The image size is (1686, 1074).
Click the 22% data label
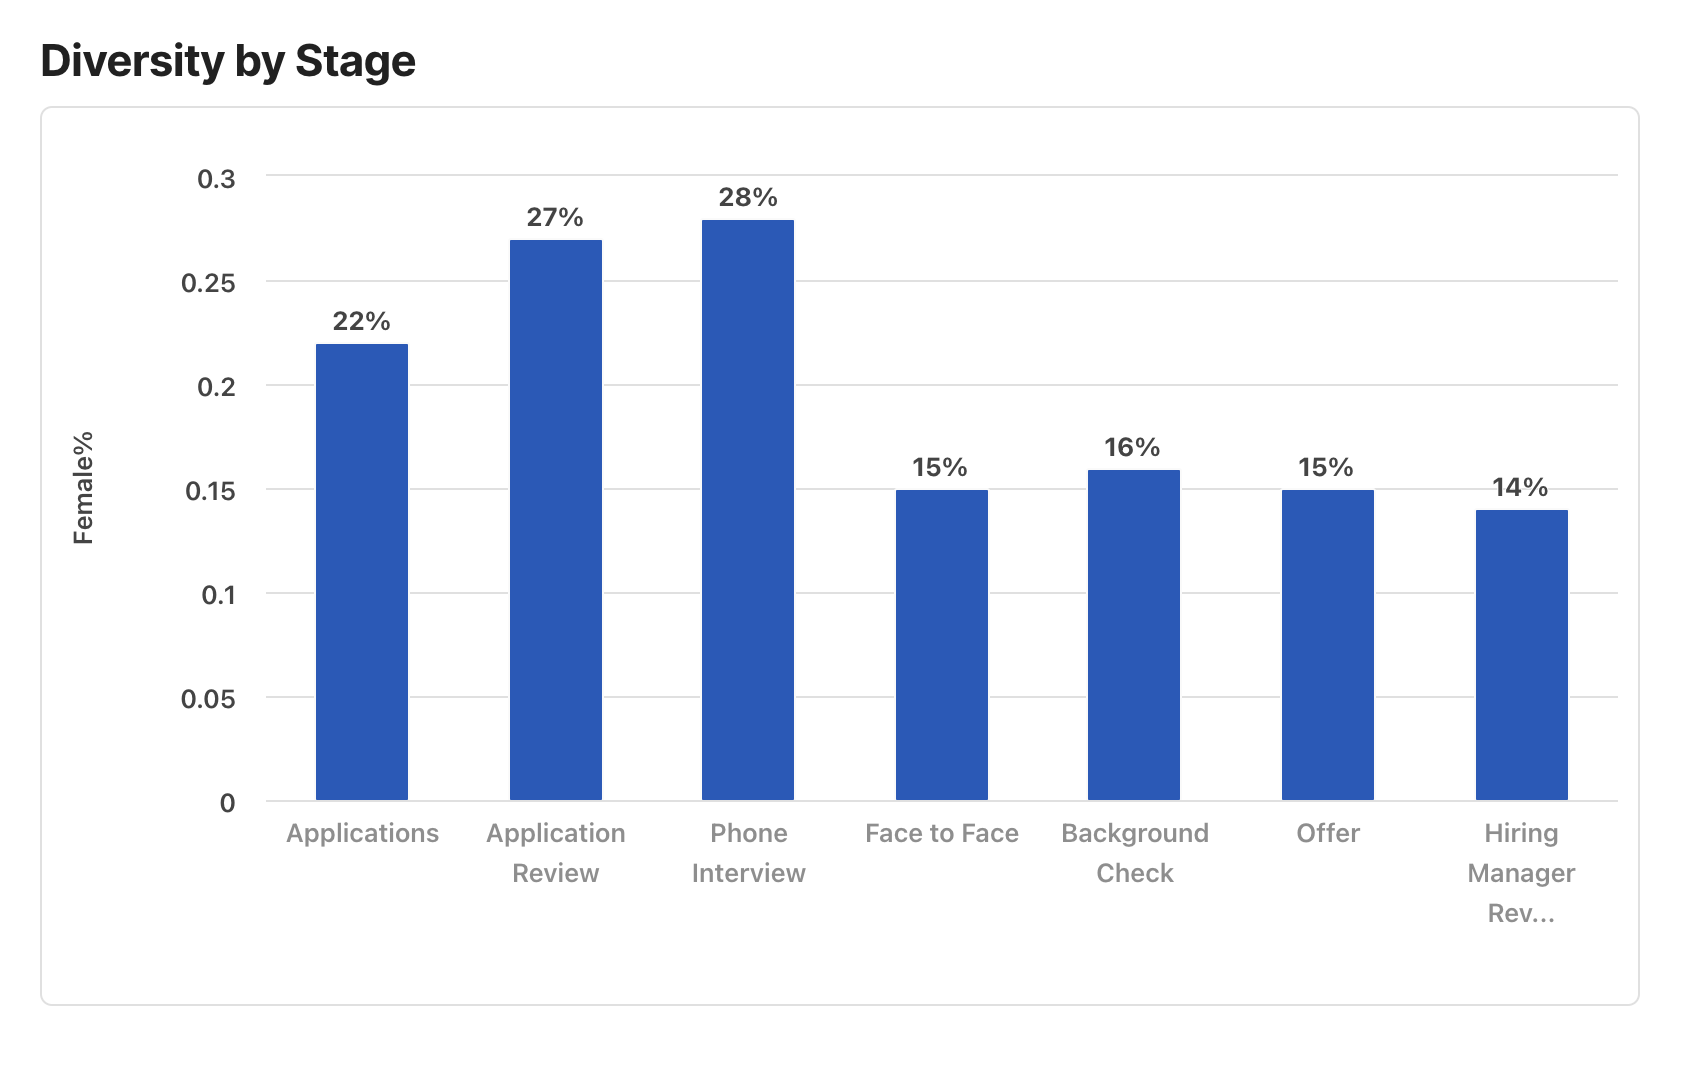click(x=362, y=322)
